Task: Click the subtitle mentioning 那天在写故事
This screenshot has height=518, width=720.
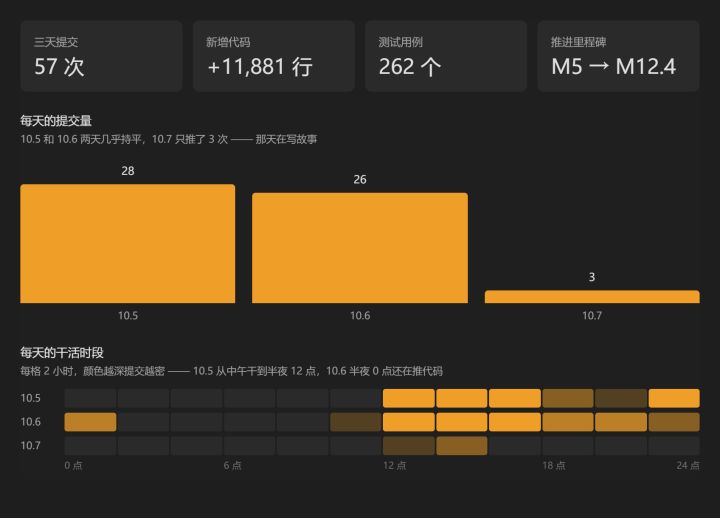Action: tap(169, 139)
